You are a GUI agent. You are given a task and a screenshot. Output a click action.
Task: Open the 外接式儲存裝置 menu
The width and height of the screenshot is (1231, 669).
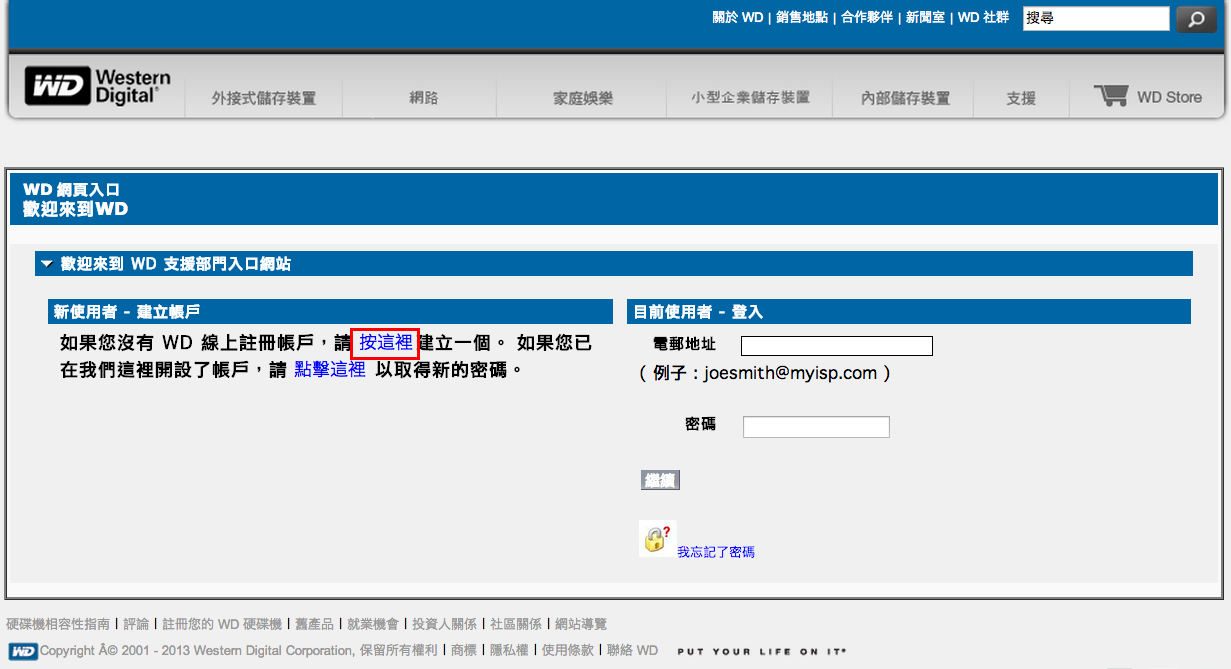tap(264, 98)
